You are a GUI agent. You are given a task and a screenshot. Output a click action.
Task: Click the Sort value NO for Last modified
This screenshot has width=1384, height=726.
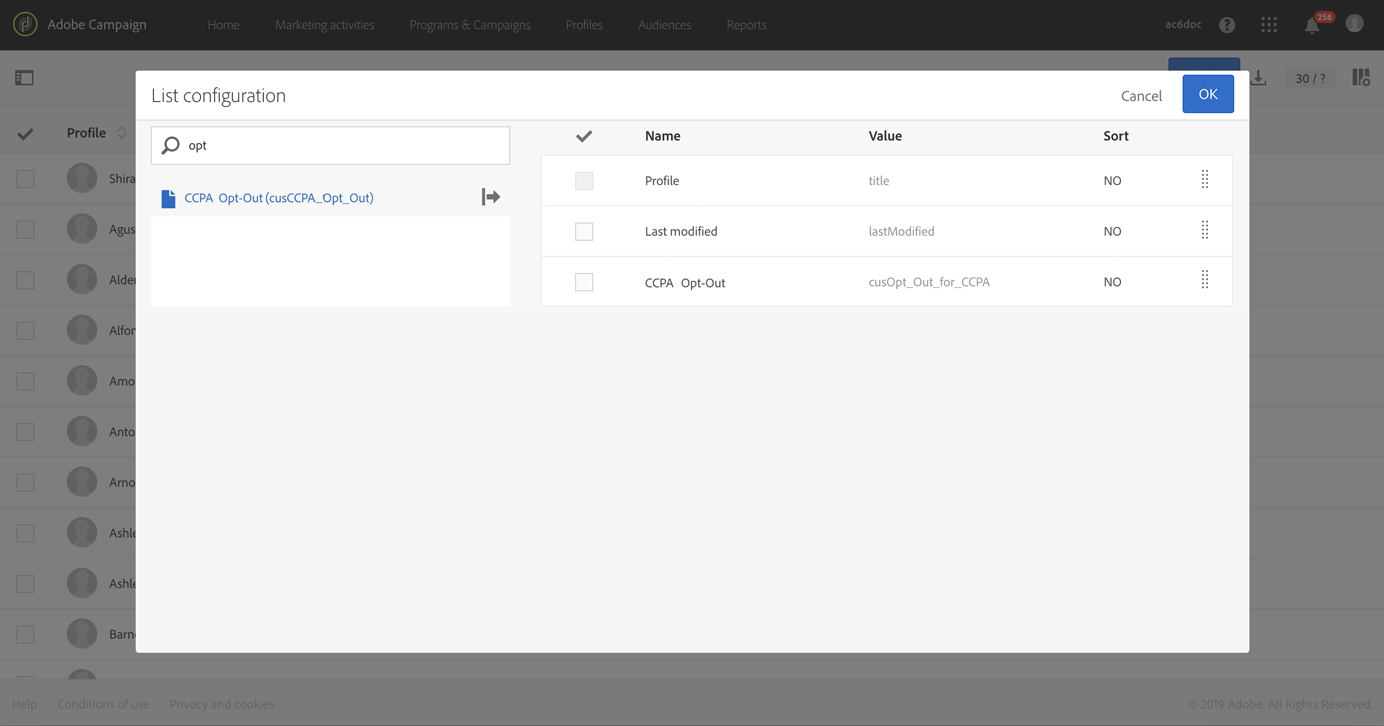tap(1112, 231)
